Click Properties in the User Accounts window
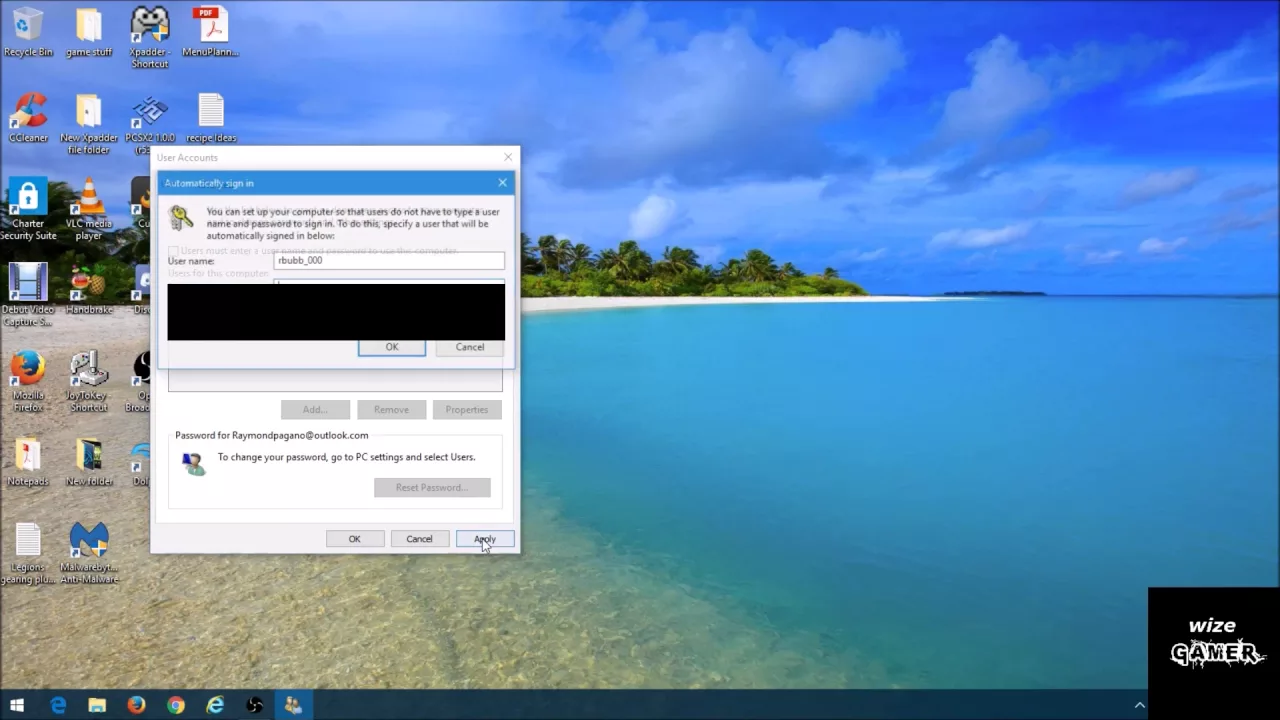The width and height of the screenshot is (1280, 720). pos(467,409)
